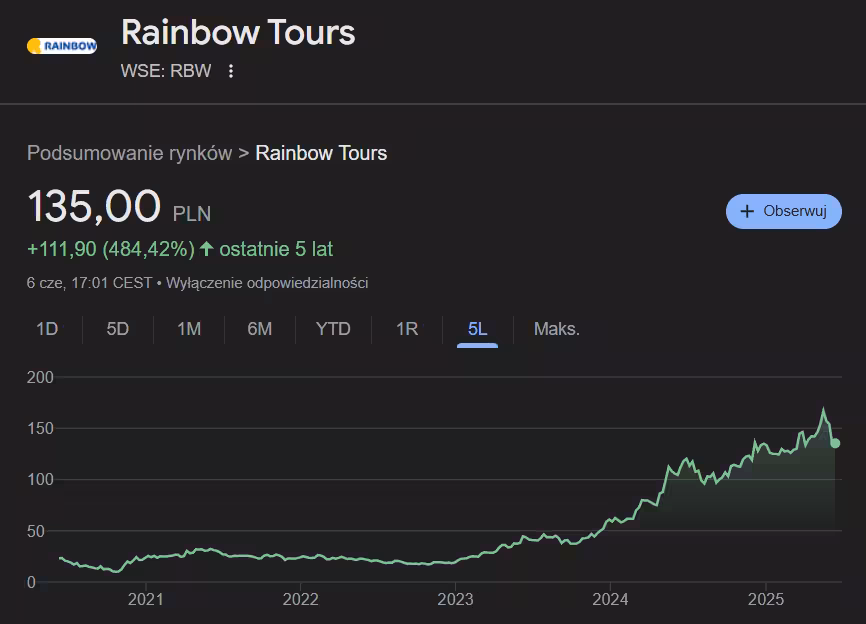Click the 2025 label on chart axis
Screen dimensions: 866x624
click(765, 599)
